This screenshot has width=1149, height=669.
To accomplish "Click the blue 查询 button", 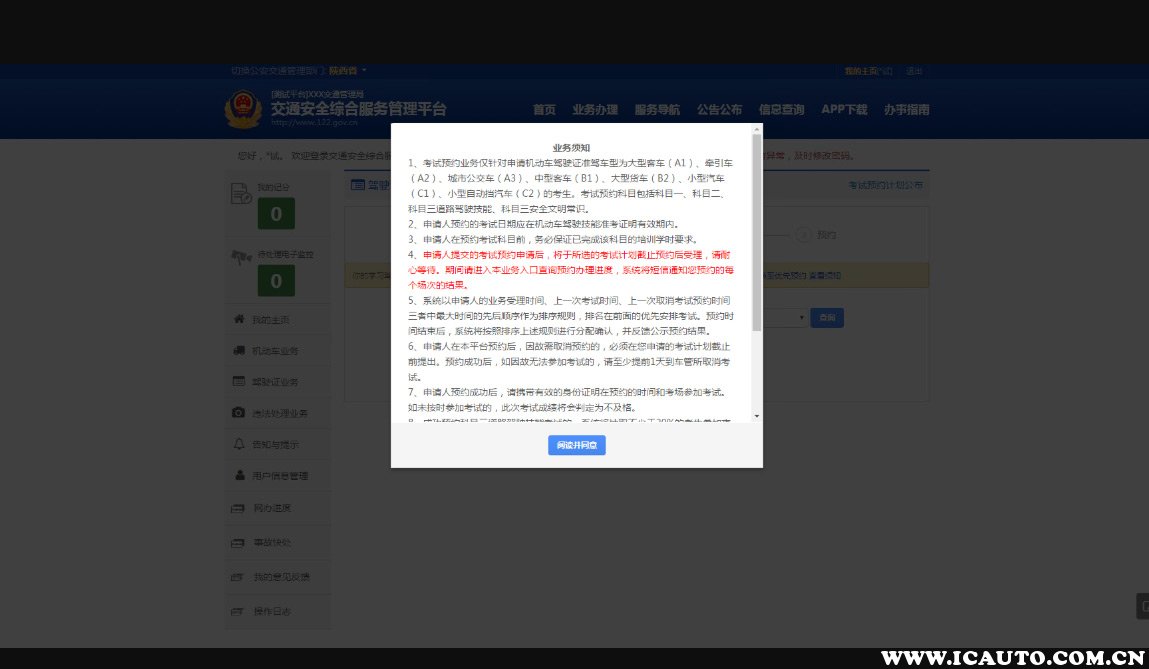I will tap(826, 318).
